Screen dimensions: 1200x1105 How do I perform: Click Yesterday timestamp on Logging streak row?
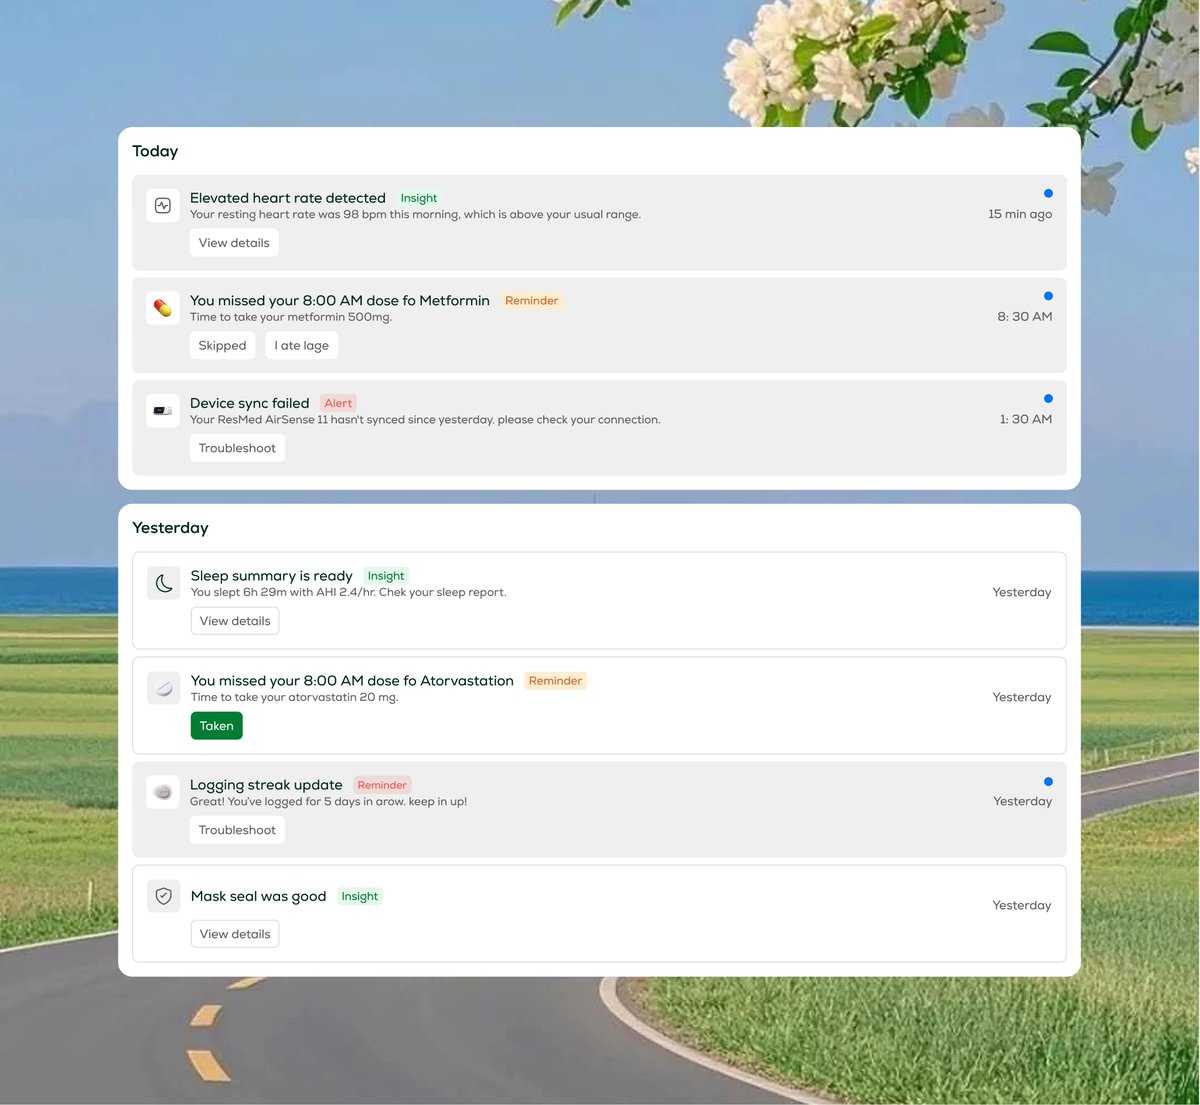point(1023,801)
